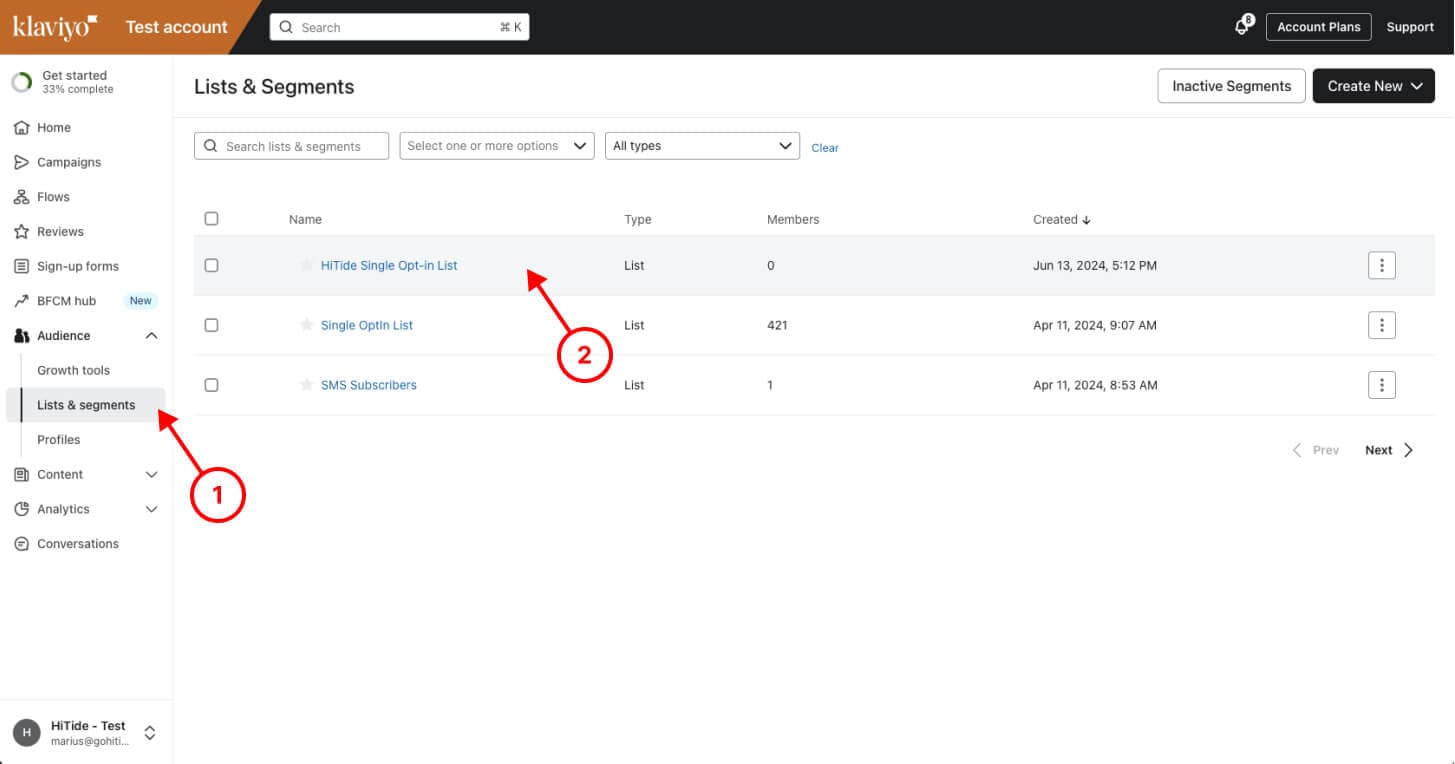The width and height of the screenshot is (1455, 764).
Task: Open the Conversations menu item
Action: point(78,544)
